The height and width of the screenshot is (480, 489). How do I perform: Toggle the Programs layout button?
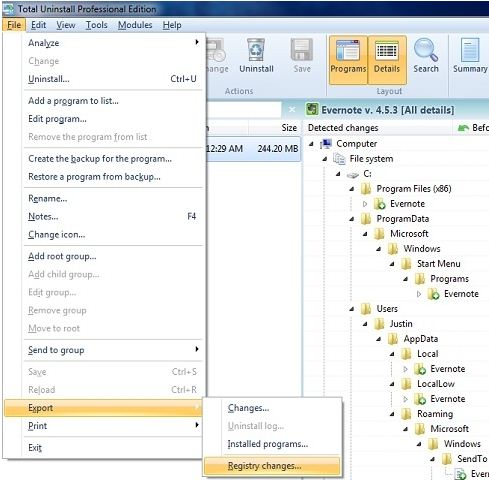pyautogui.click(x=348, y=60)
